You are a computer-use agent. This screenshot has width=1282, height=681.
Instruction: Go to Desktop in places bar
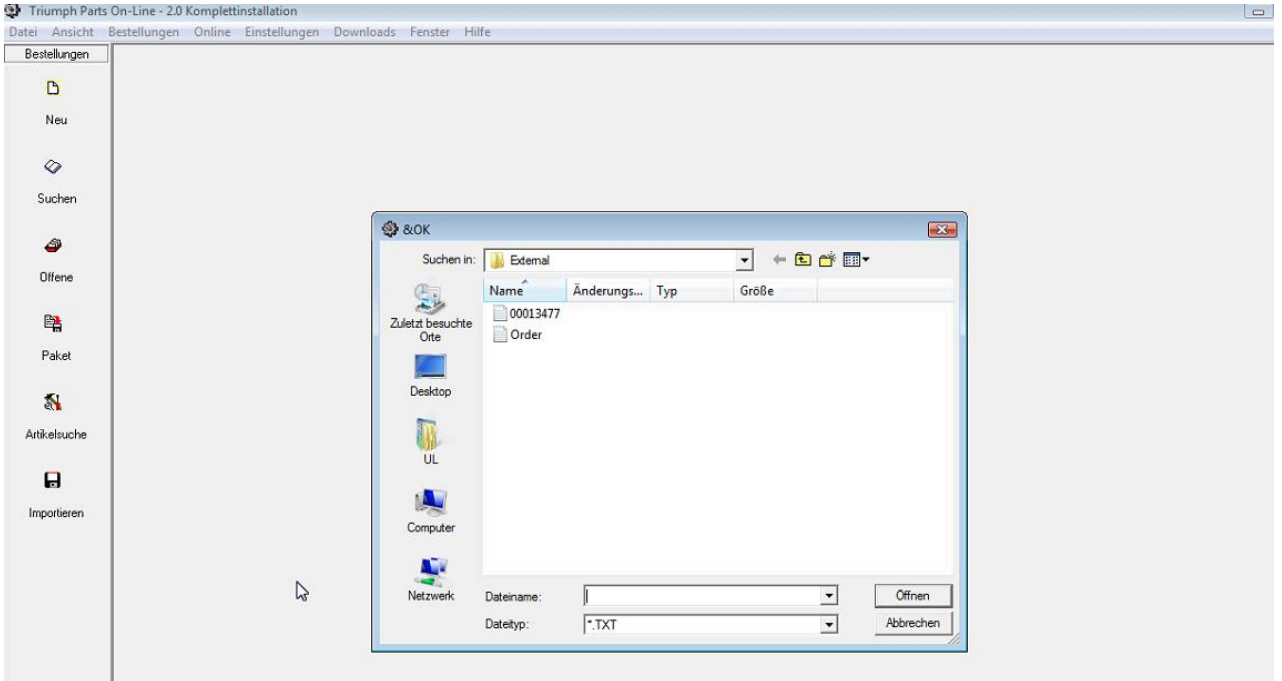point(431,377)
